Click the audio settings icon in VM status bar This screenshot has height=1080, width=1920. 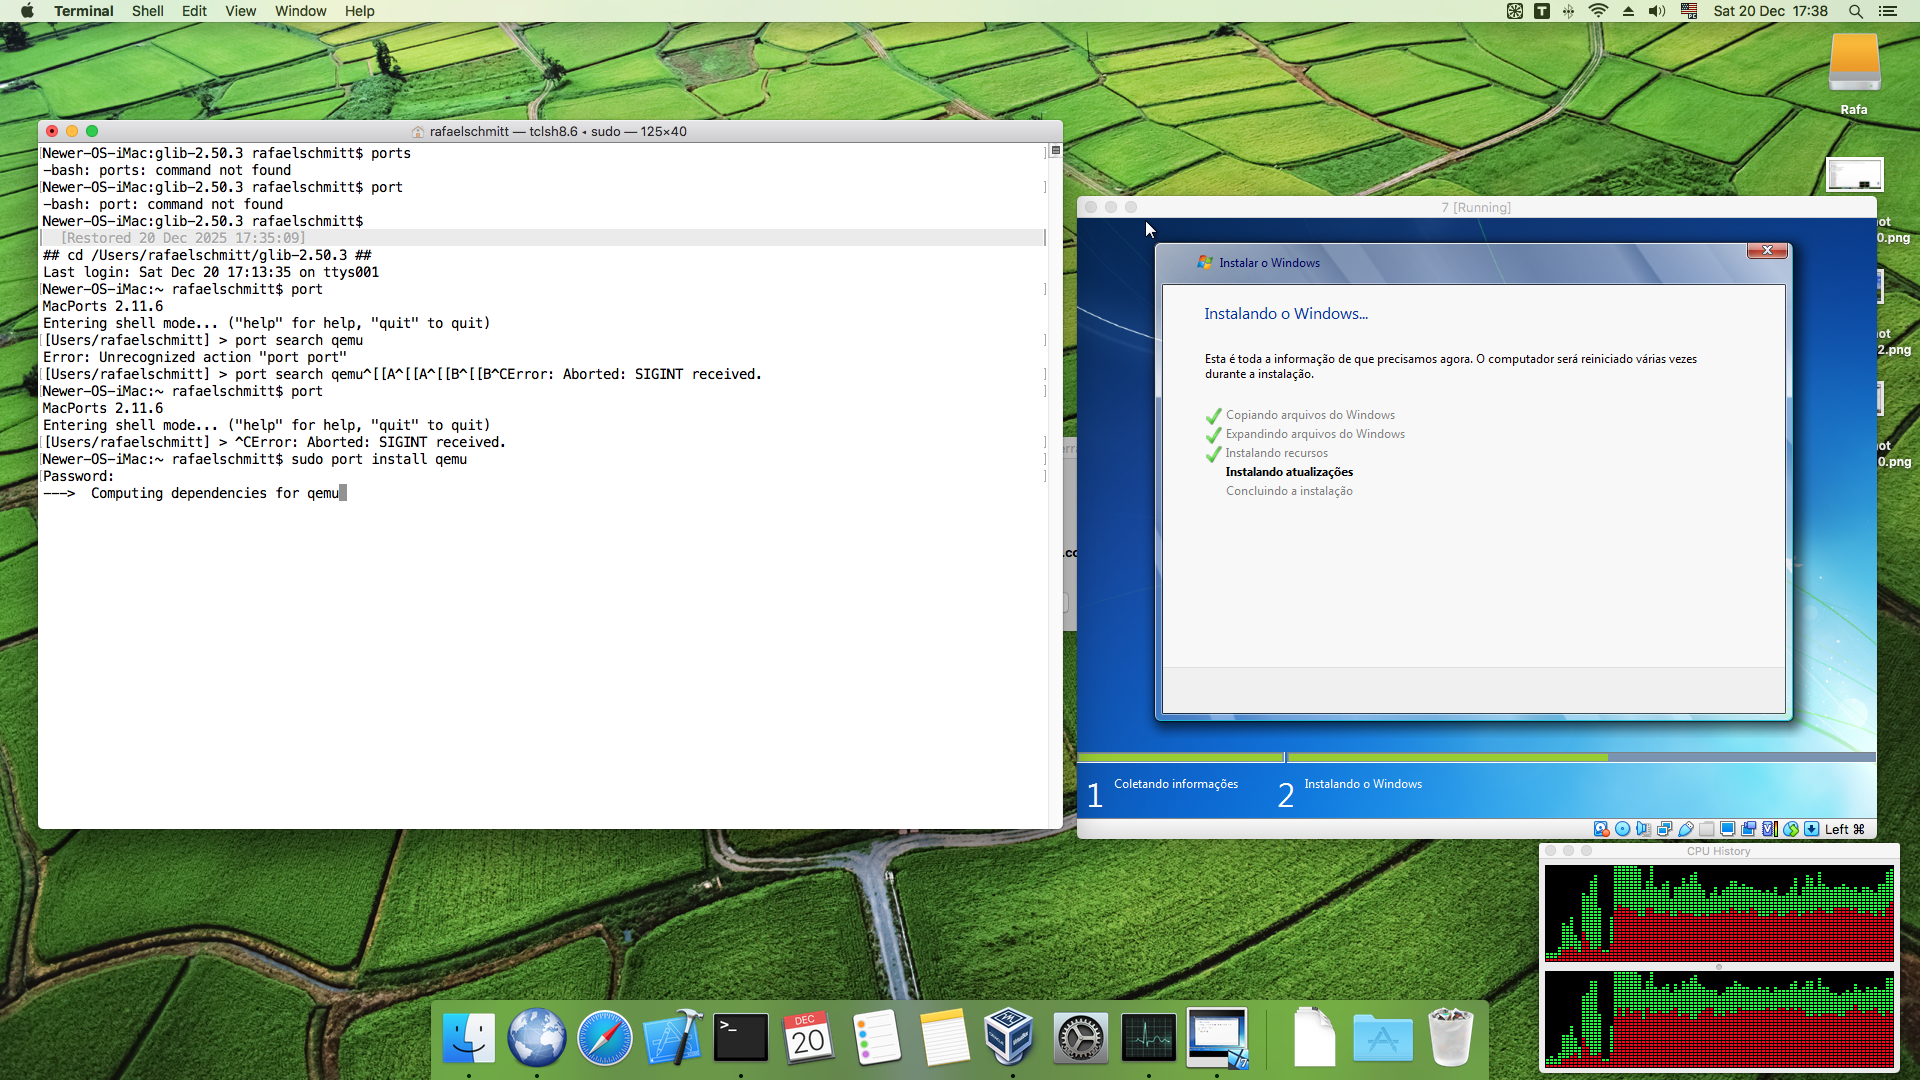click(1643, 829)
